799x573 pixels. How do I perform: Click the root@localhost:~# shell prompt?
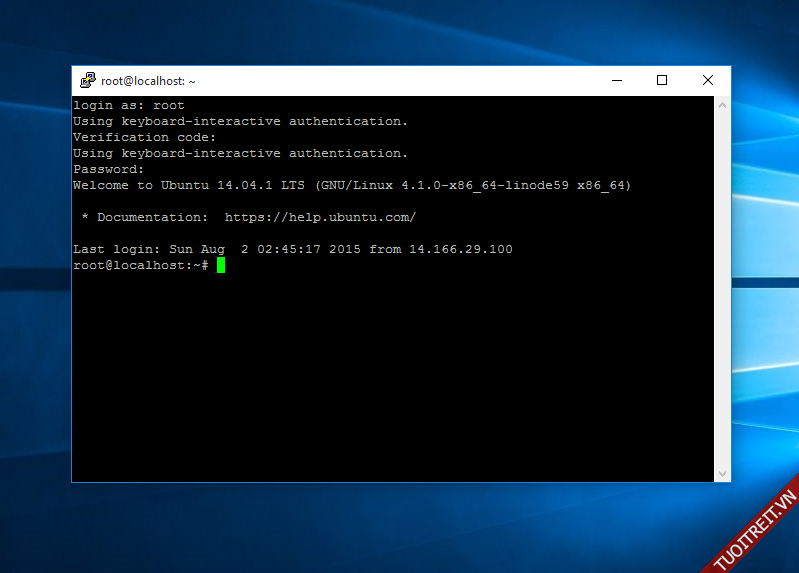pos(140,265)
